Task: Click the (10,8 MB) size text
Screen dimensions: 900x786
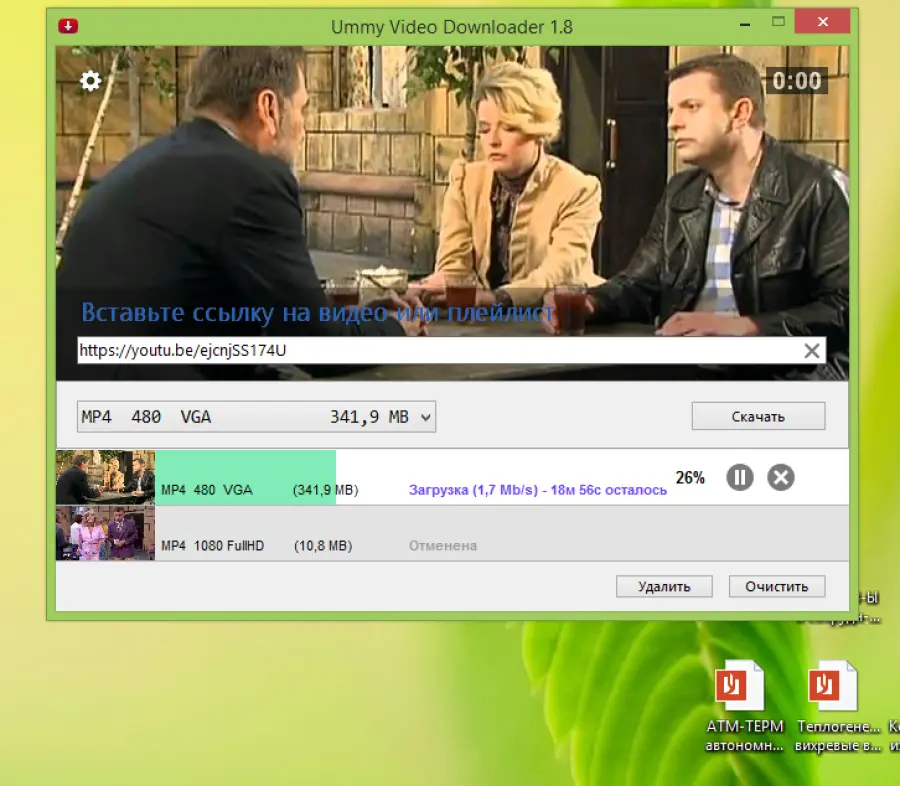Action: (x=323, y=545)
